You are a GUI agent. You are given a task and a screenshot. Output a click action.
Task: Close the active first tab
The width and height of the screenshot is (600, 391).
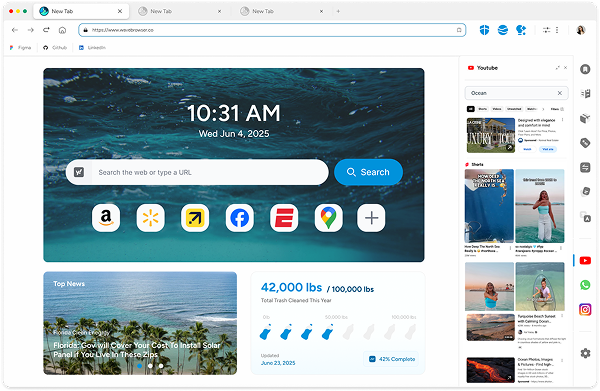120,11
